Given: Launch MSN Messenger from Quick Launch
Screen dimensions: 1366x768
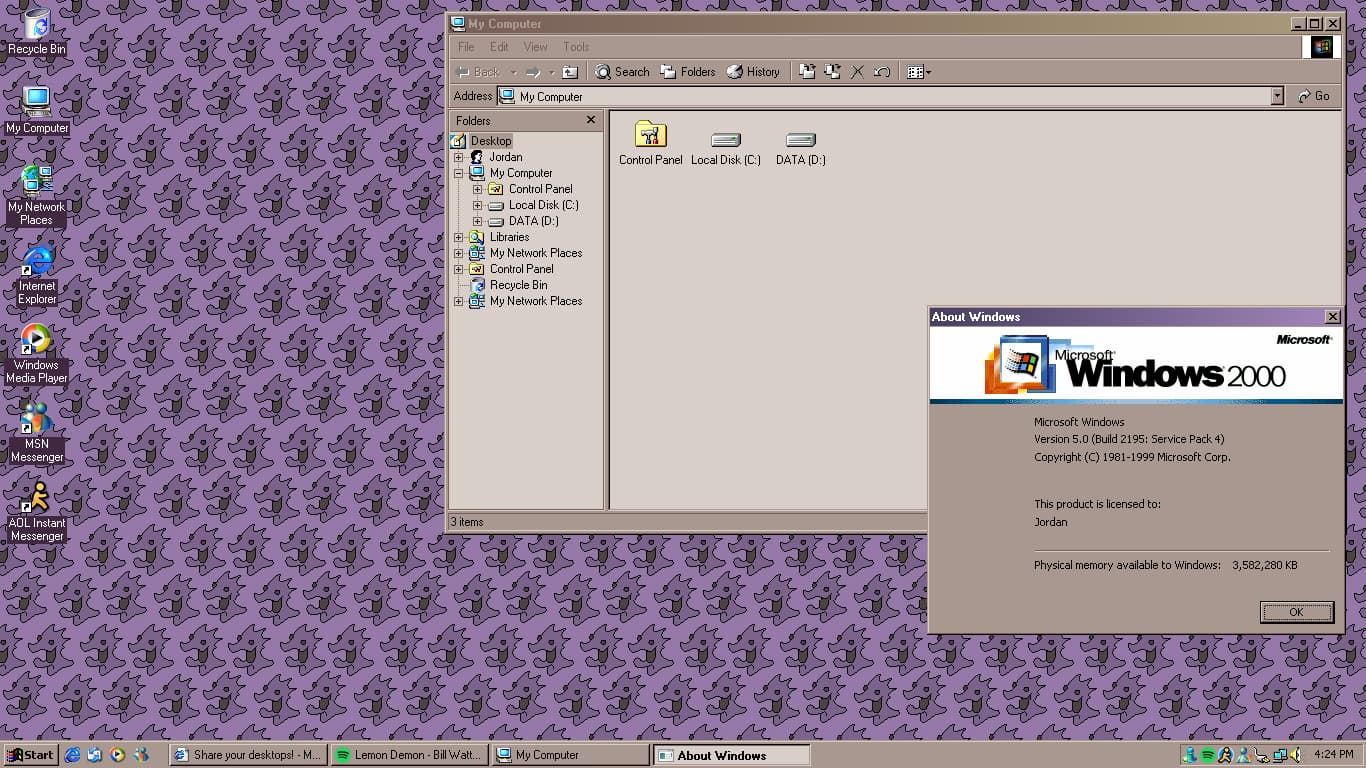Looking at the screenshot, I should [x=141, y=755].
